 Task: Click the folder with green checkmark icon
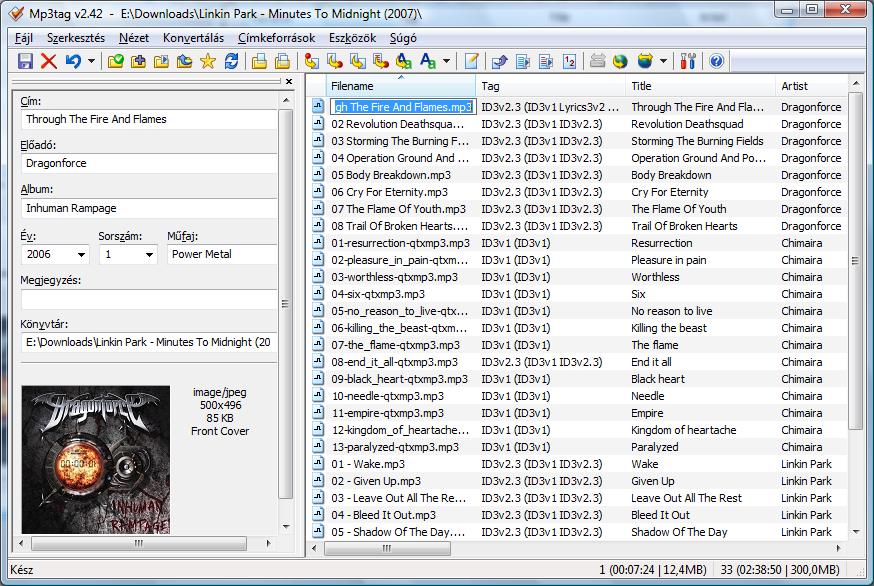pyautogui.click(x=116, y=62)
